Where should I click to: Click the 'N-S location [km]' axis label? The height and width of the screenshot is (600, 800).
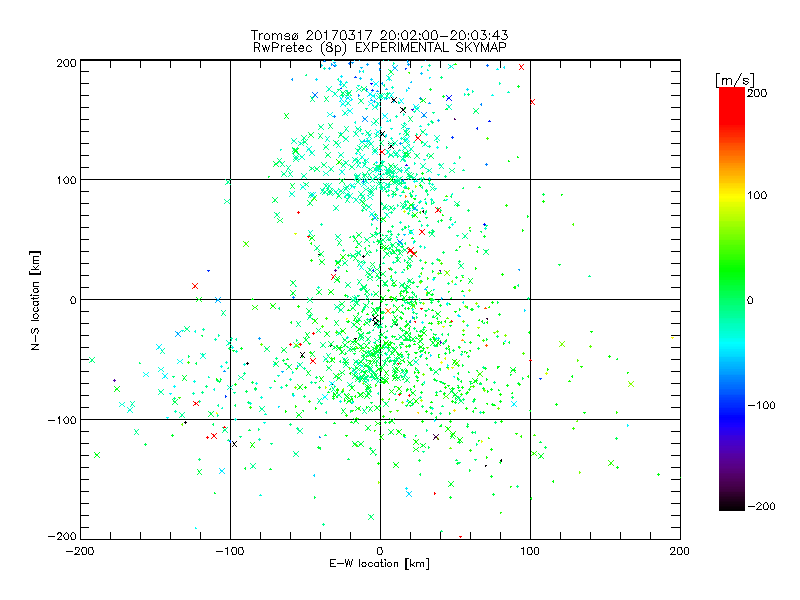tap(35, 300)
